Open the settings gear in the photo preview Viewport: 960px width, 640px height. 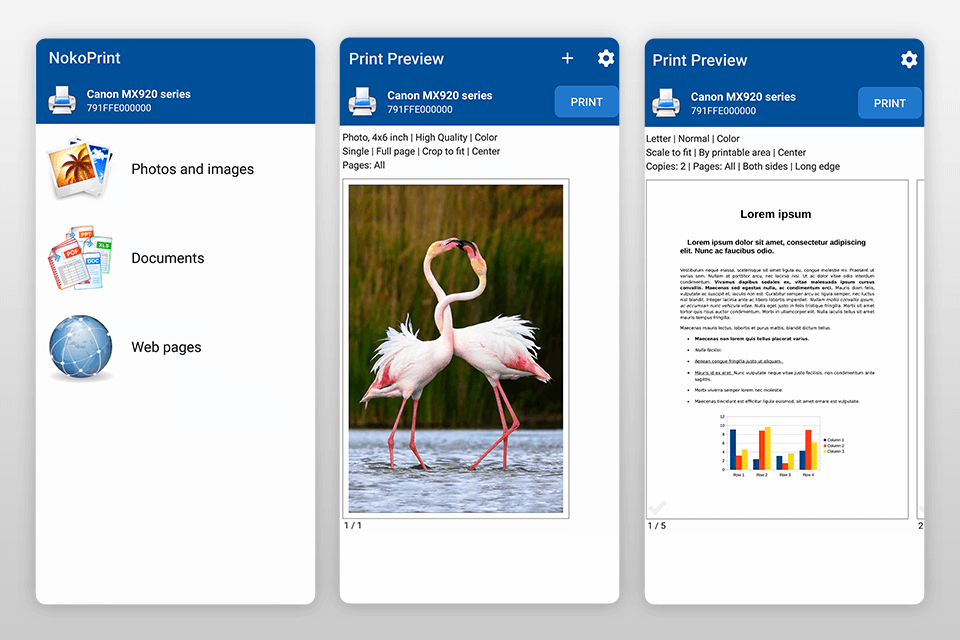click(x=606, y=58)
